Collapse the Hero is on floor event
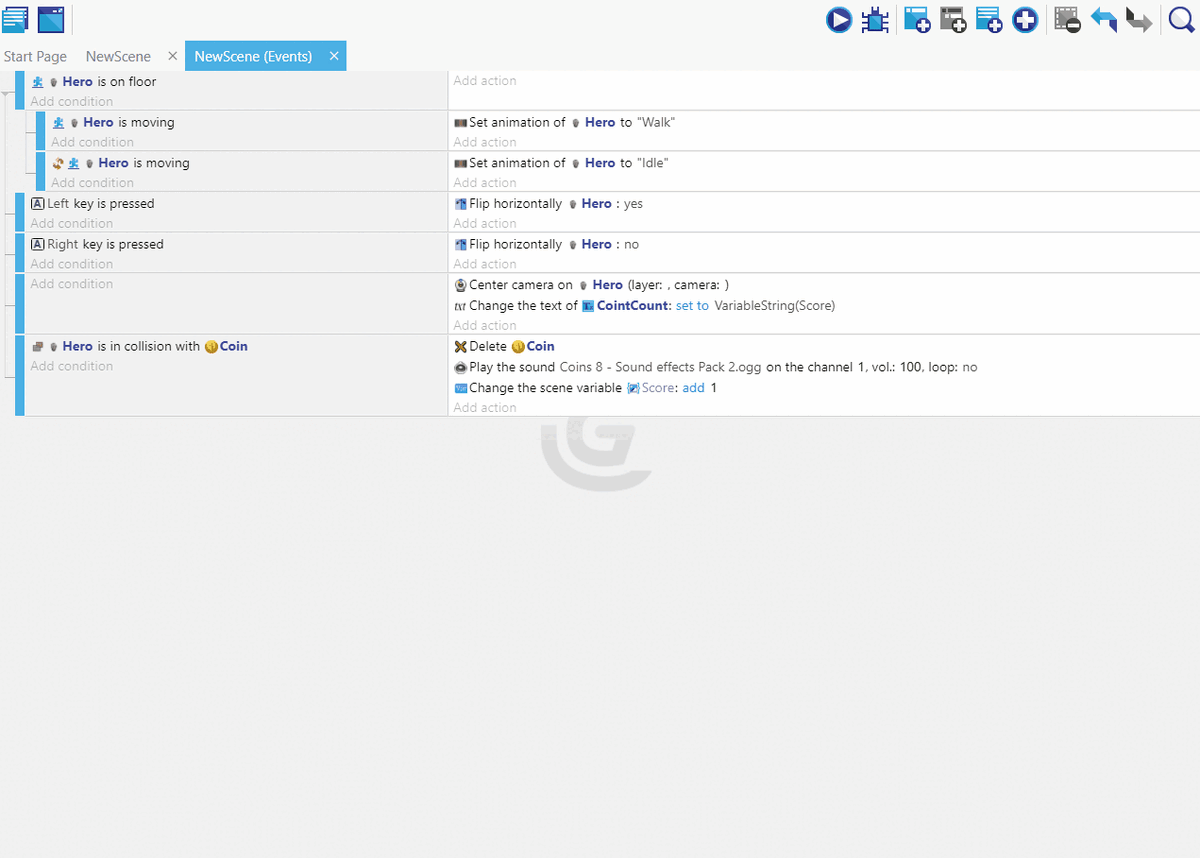 pyautogui.click(x=7, y=94)
